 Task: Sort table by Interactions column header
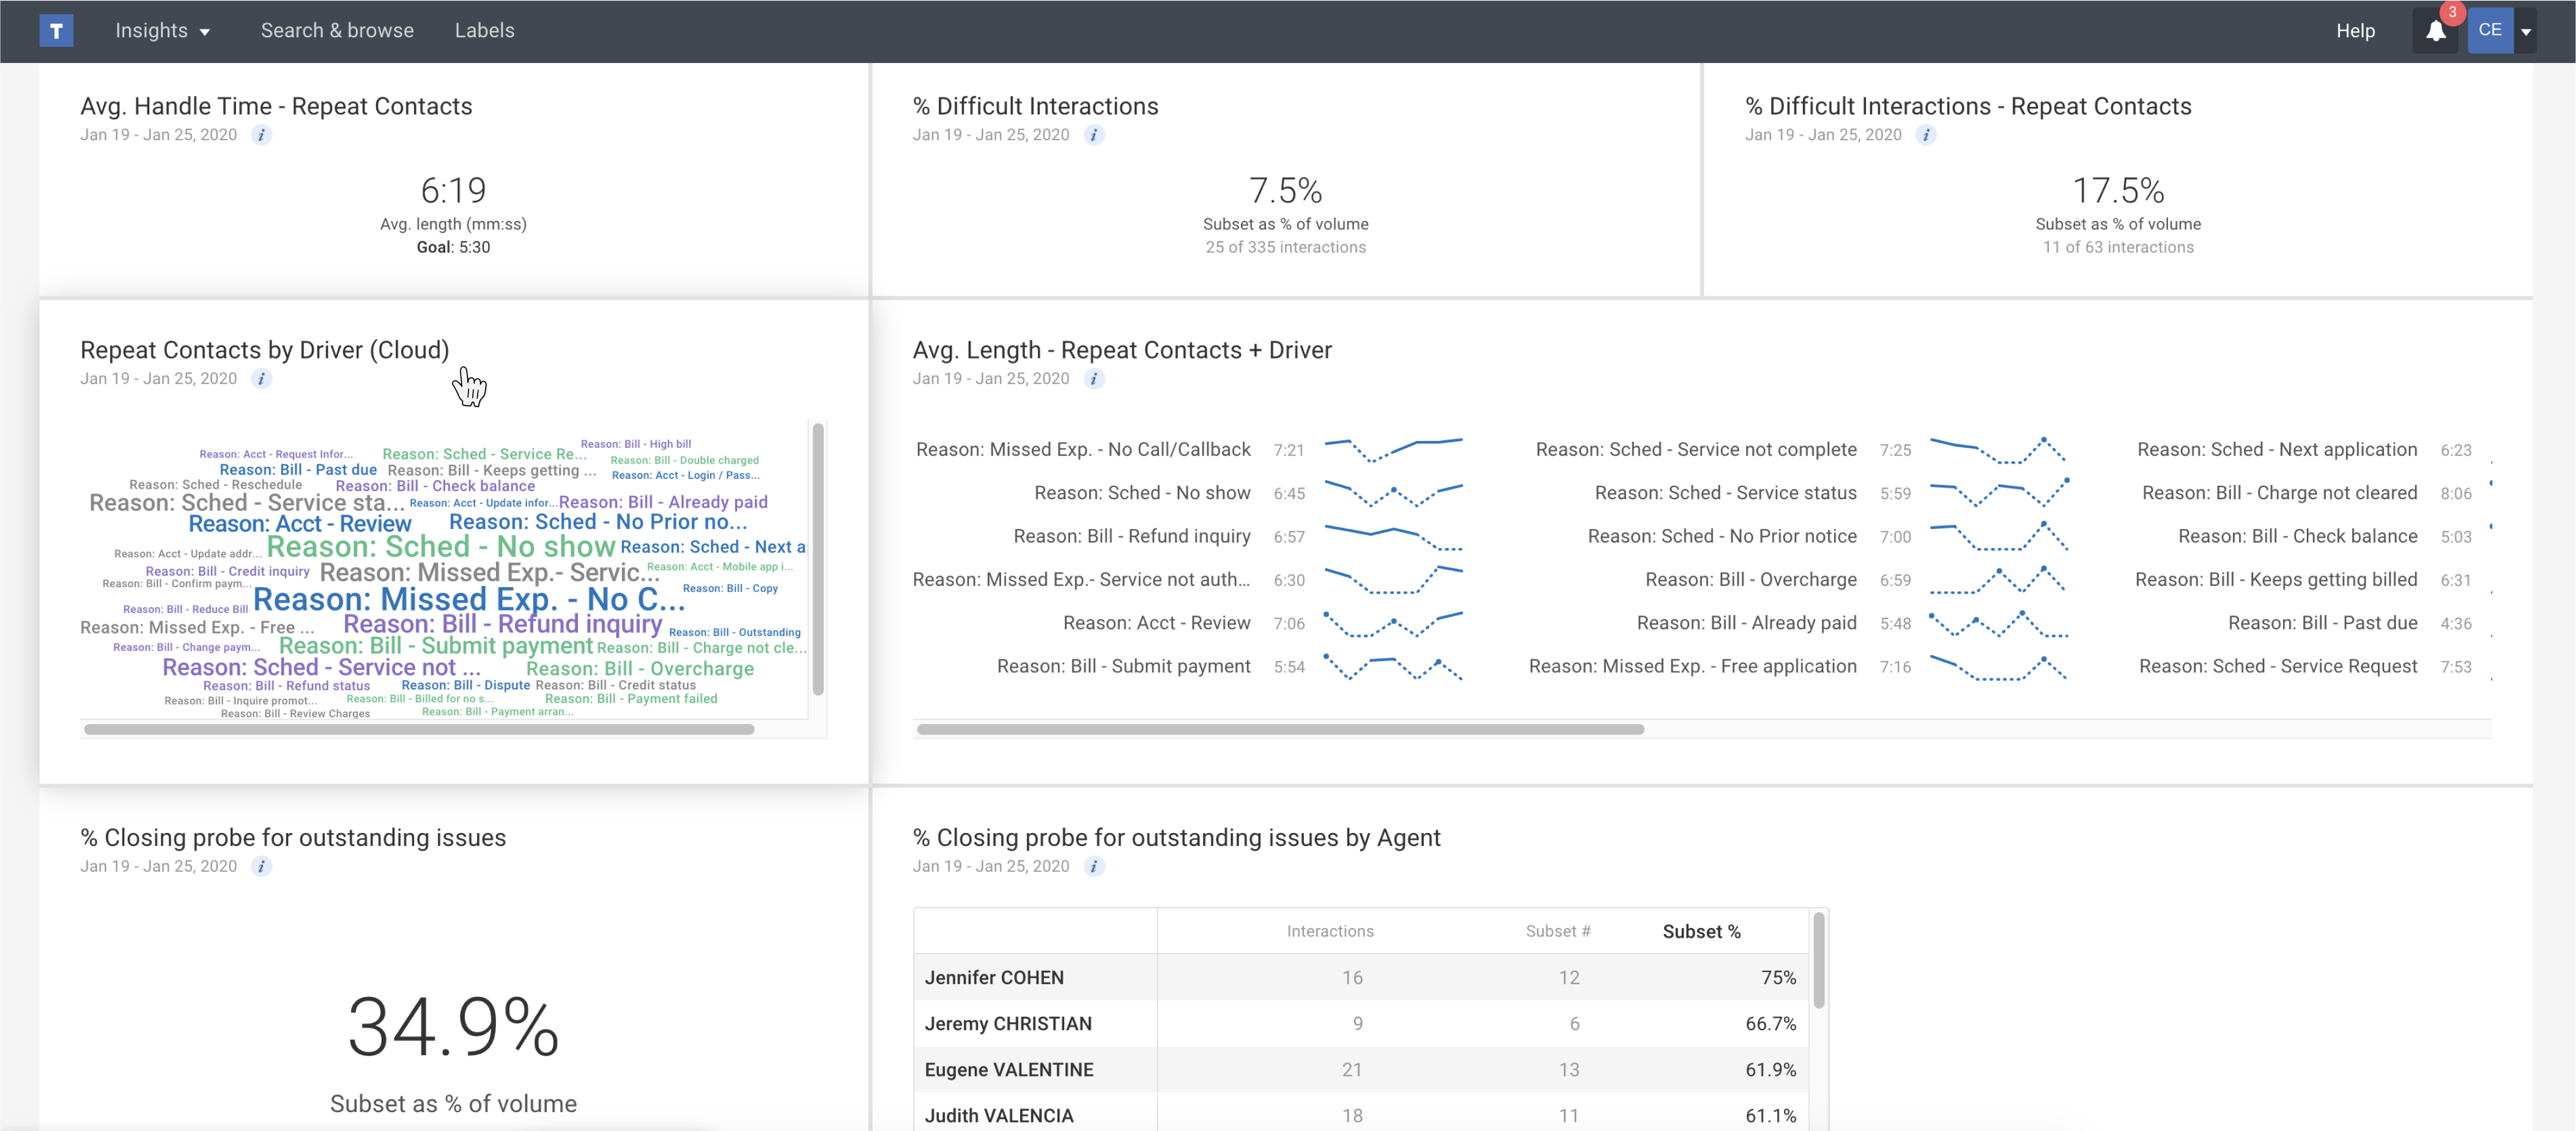1329,932
